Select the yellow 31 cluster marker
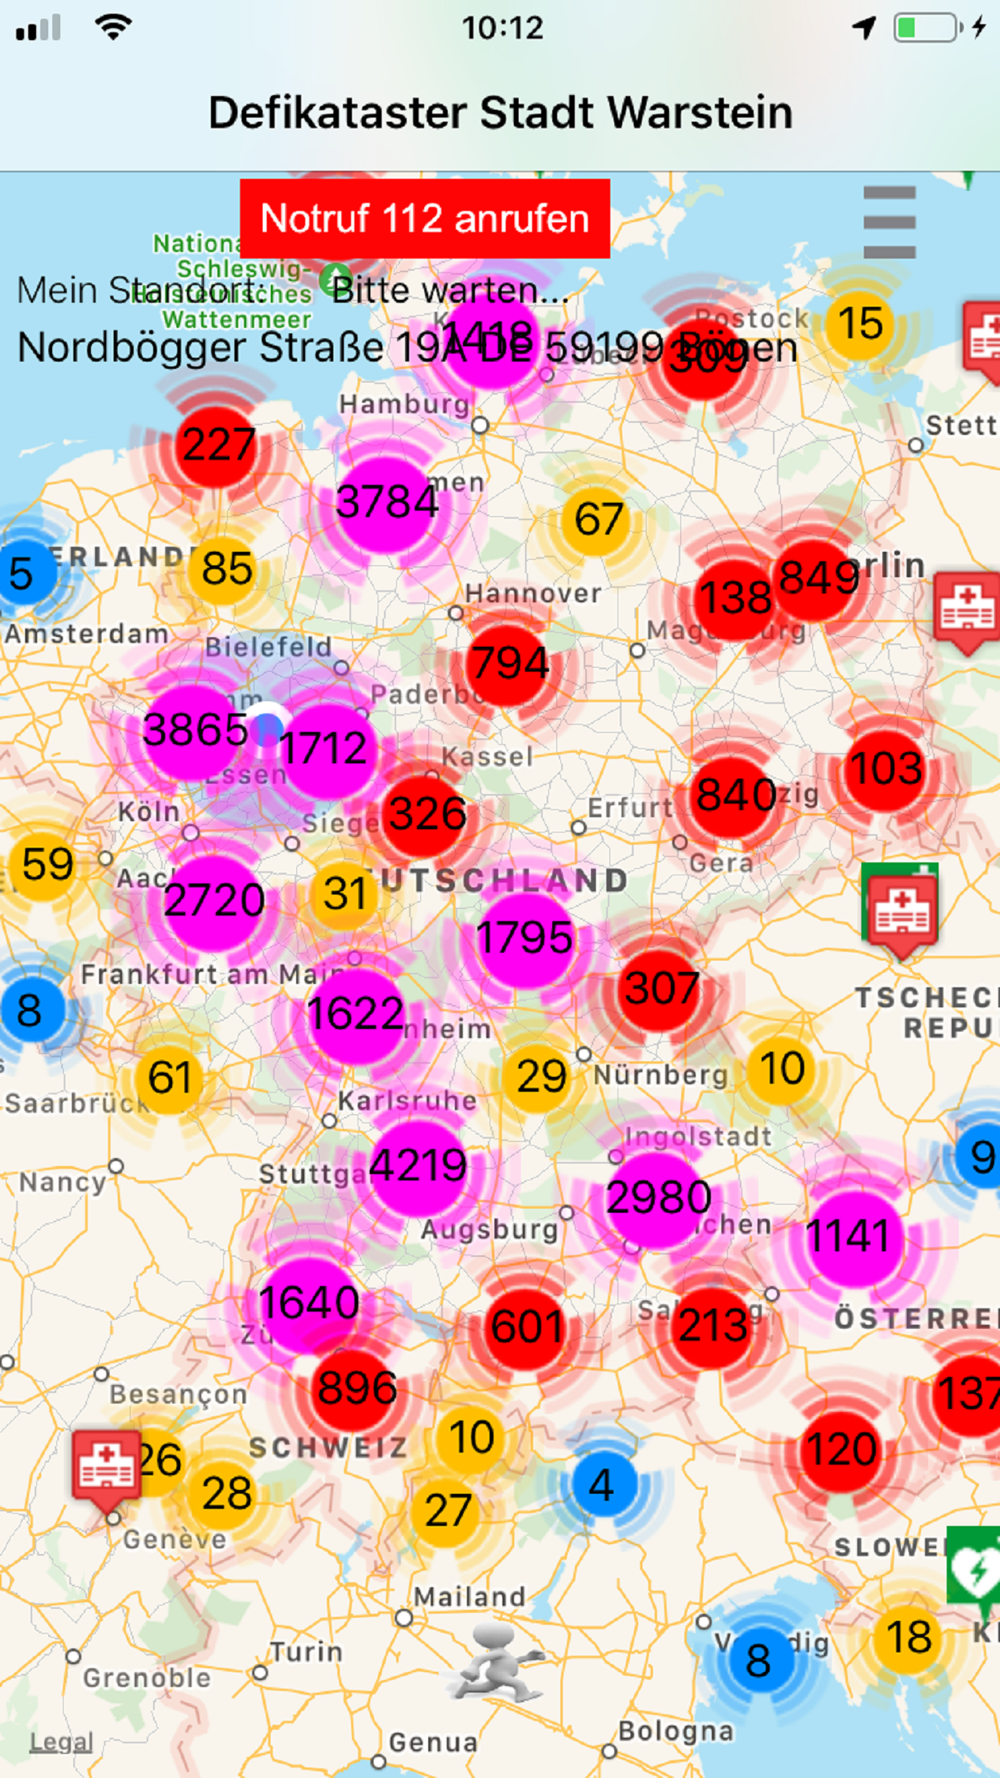Image resolution: width=1000 pixels, height=1778 pixels. pyautogui.click(x=344, y=894)
